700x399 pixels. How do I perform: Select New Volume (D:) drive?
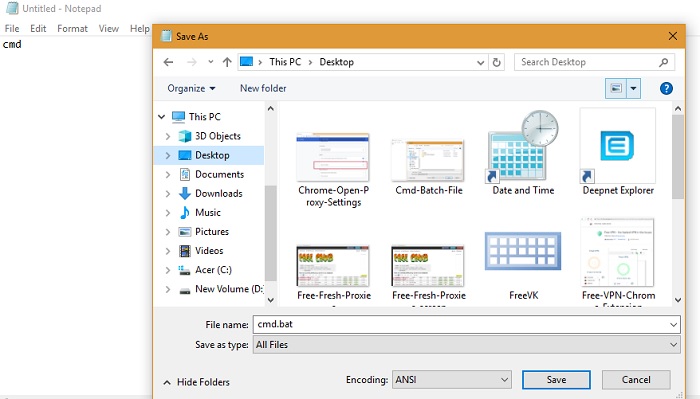221,290
